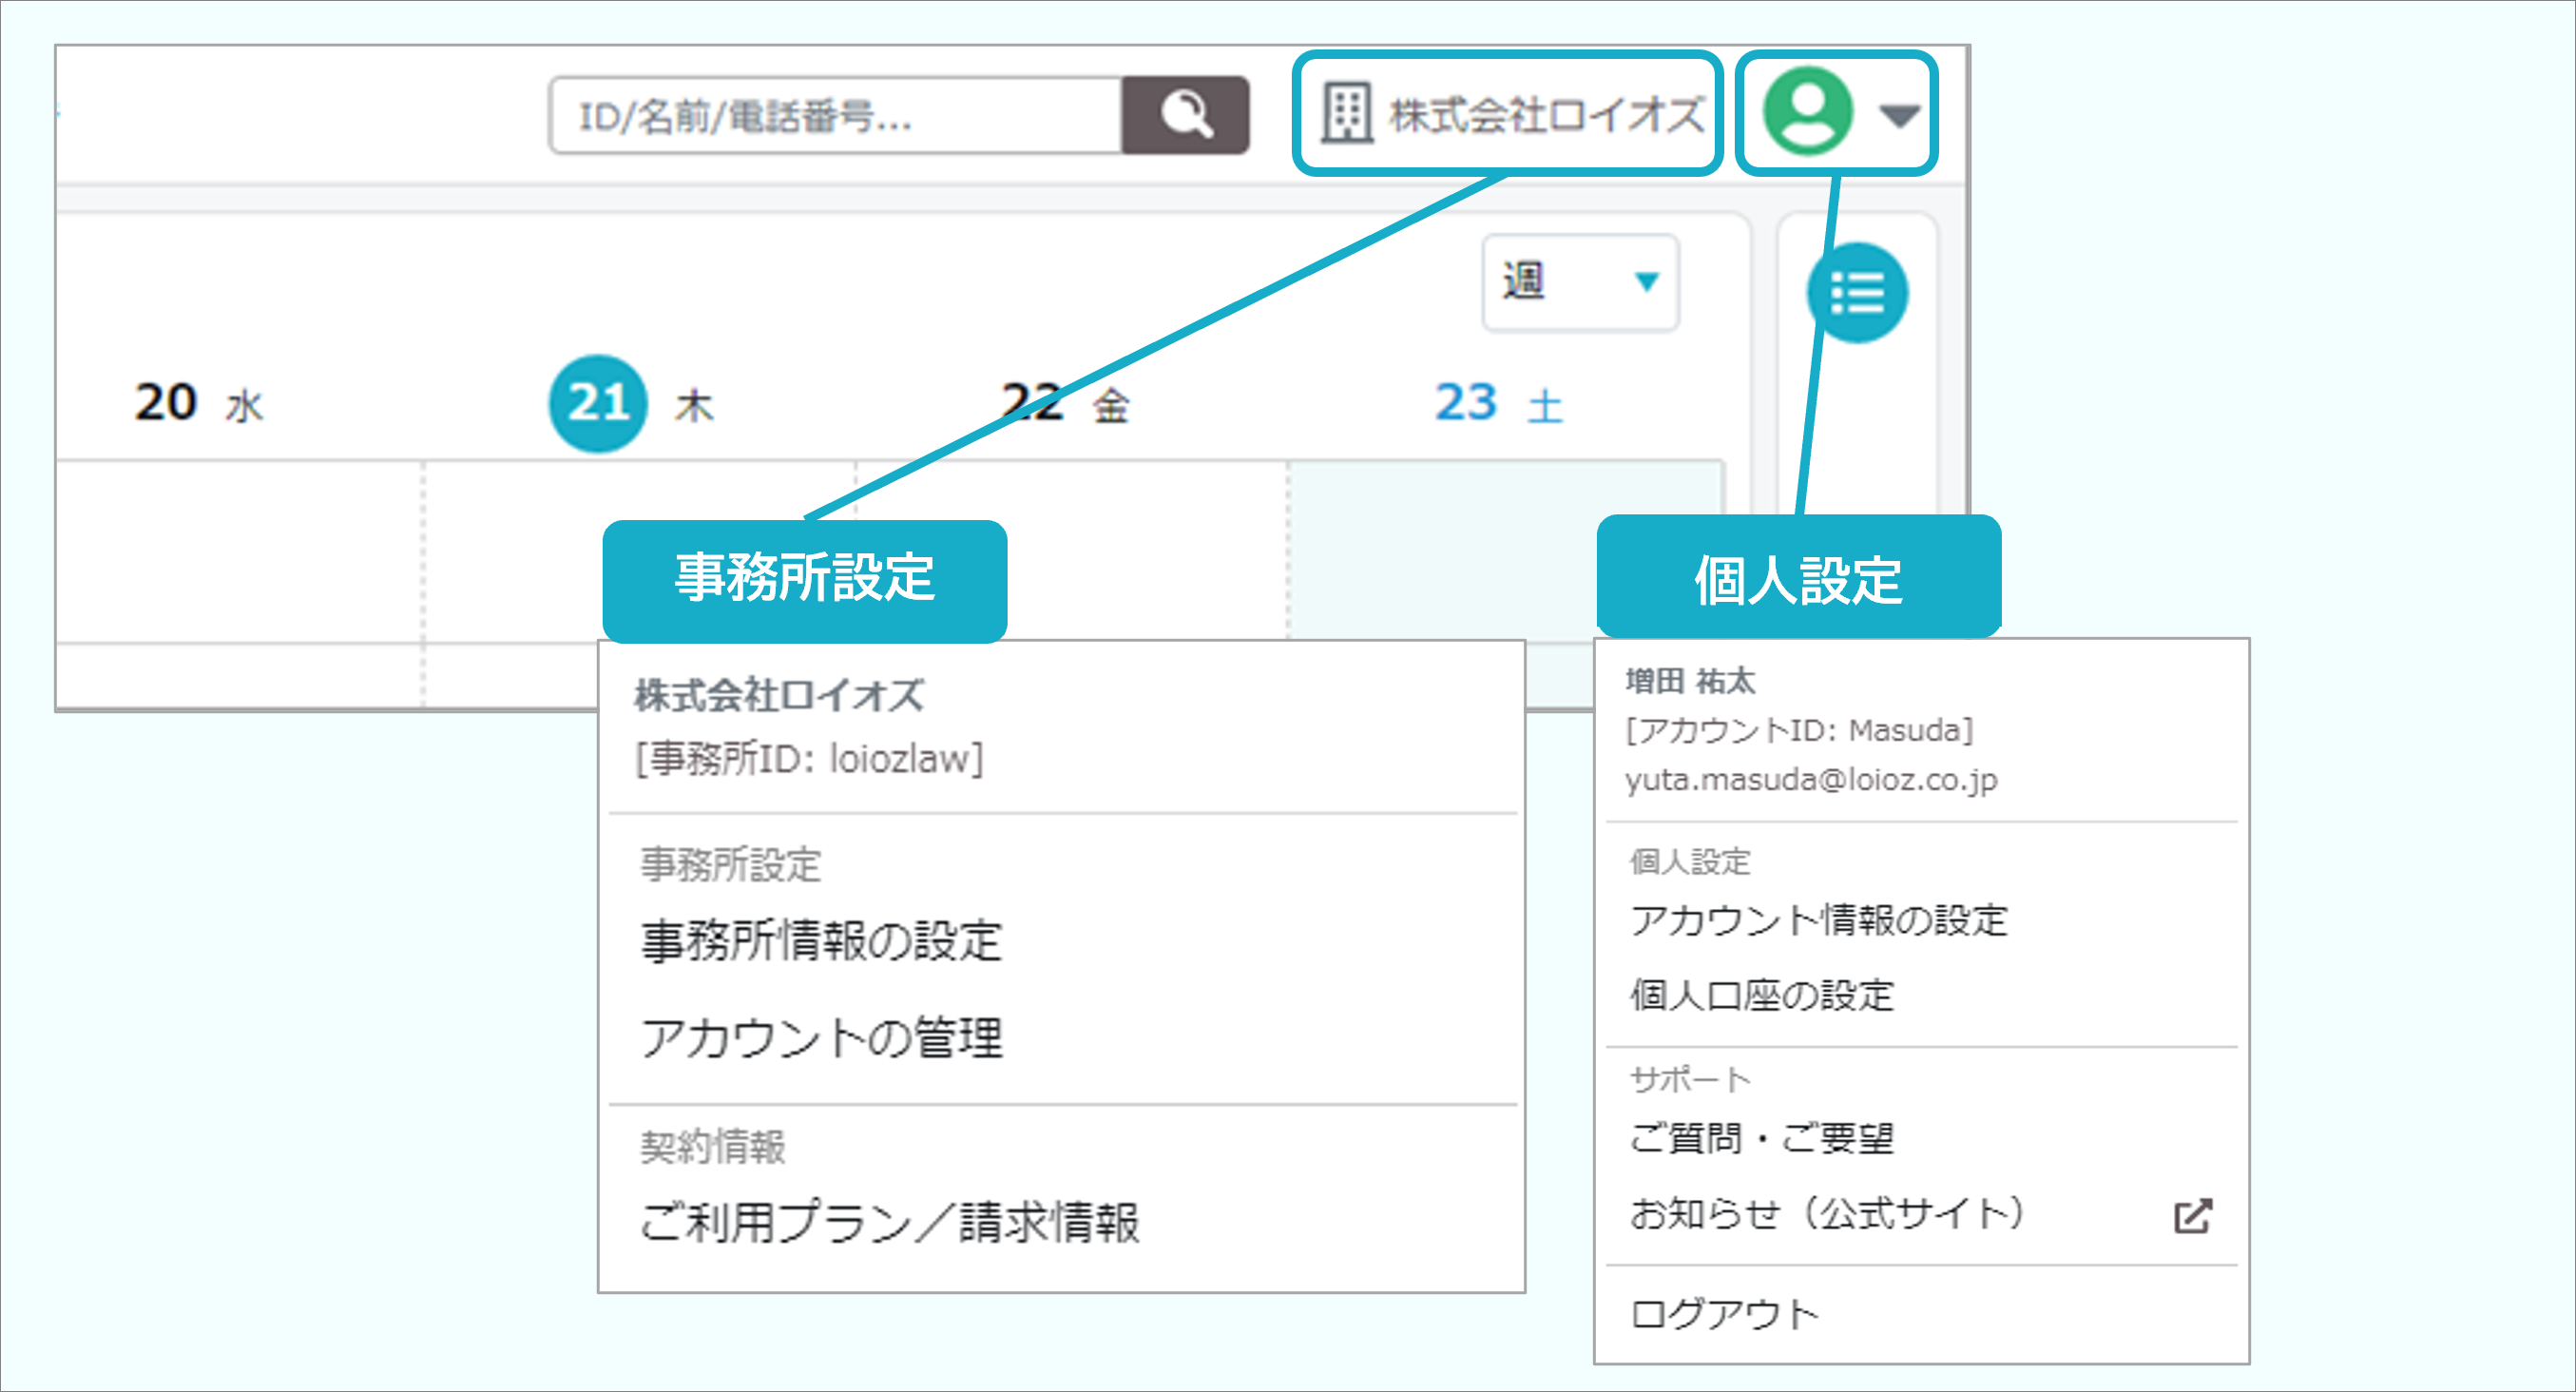
Task: Focus the ID/名前/電話番号 search field
Action: (836, 115)
